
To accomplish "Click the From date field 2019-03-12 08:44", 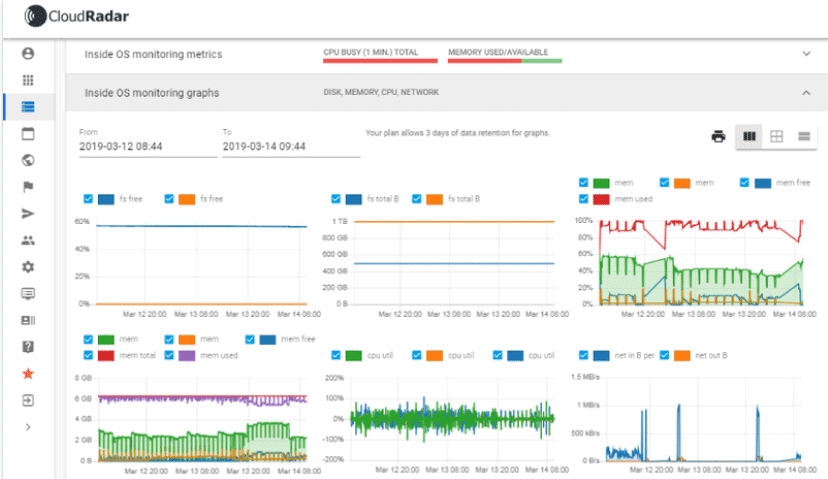I will 148,146.
